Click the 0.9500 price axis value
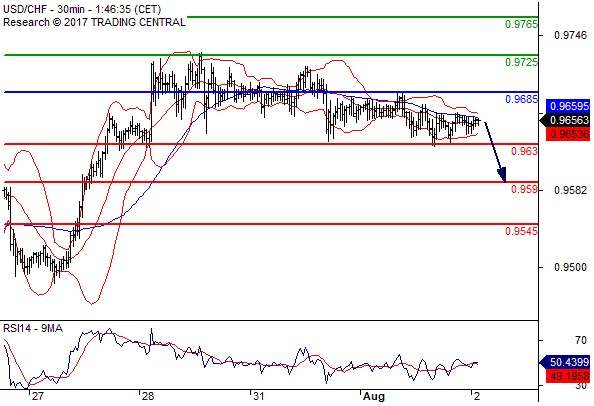Image resolution: width=594 pixels, height=406 pixels. click(x=570, y=267)
